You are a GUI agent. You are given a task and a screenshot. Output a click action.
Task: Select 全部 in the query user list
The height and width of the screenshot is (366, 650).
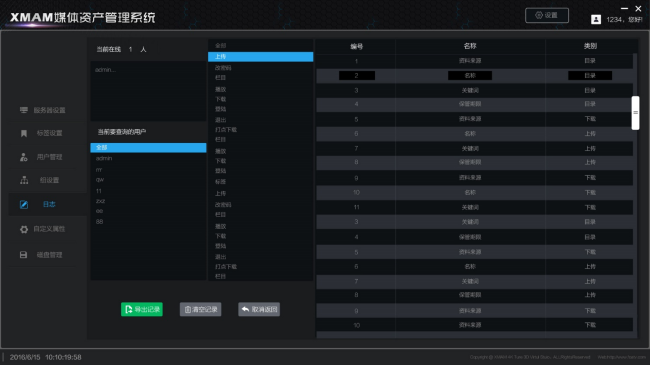[x=148, y=148]
